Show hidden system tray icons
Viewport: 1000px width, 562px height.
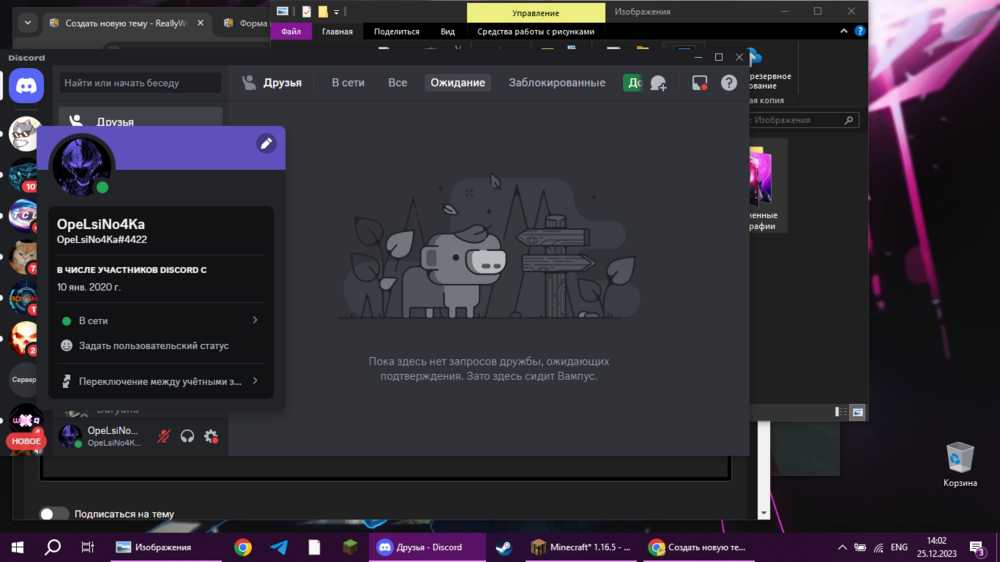click(x=842, y=547)
